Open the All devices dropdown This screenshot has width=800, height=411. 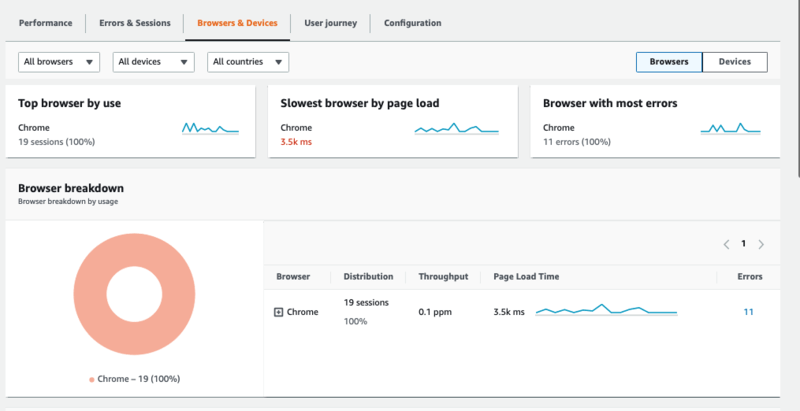coord(154,62)
